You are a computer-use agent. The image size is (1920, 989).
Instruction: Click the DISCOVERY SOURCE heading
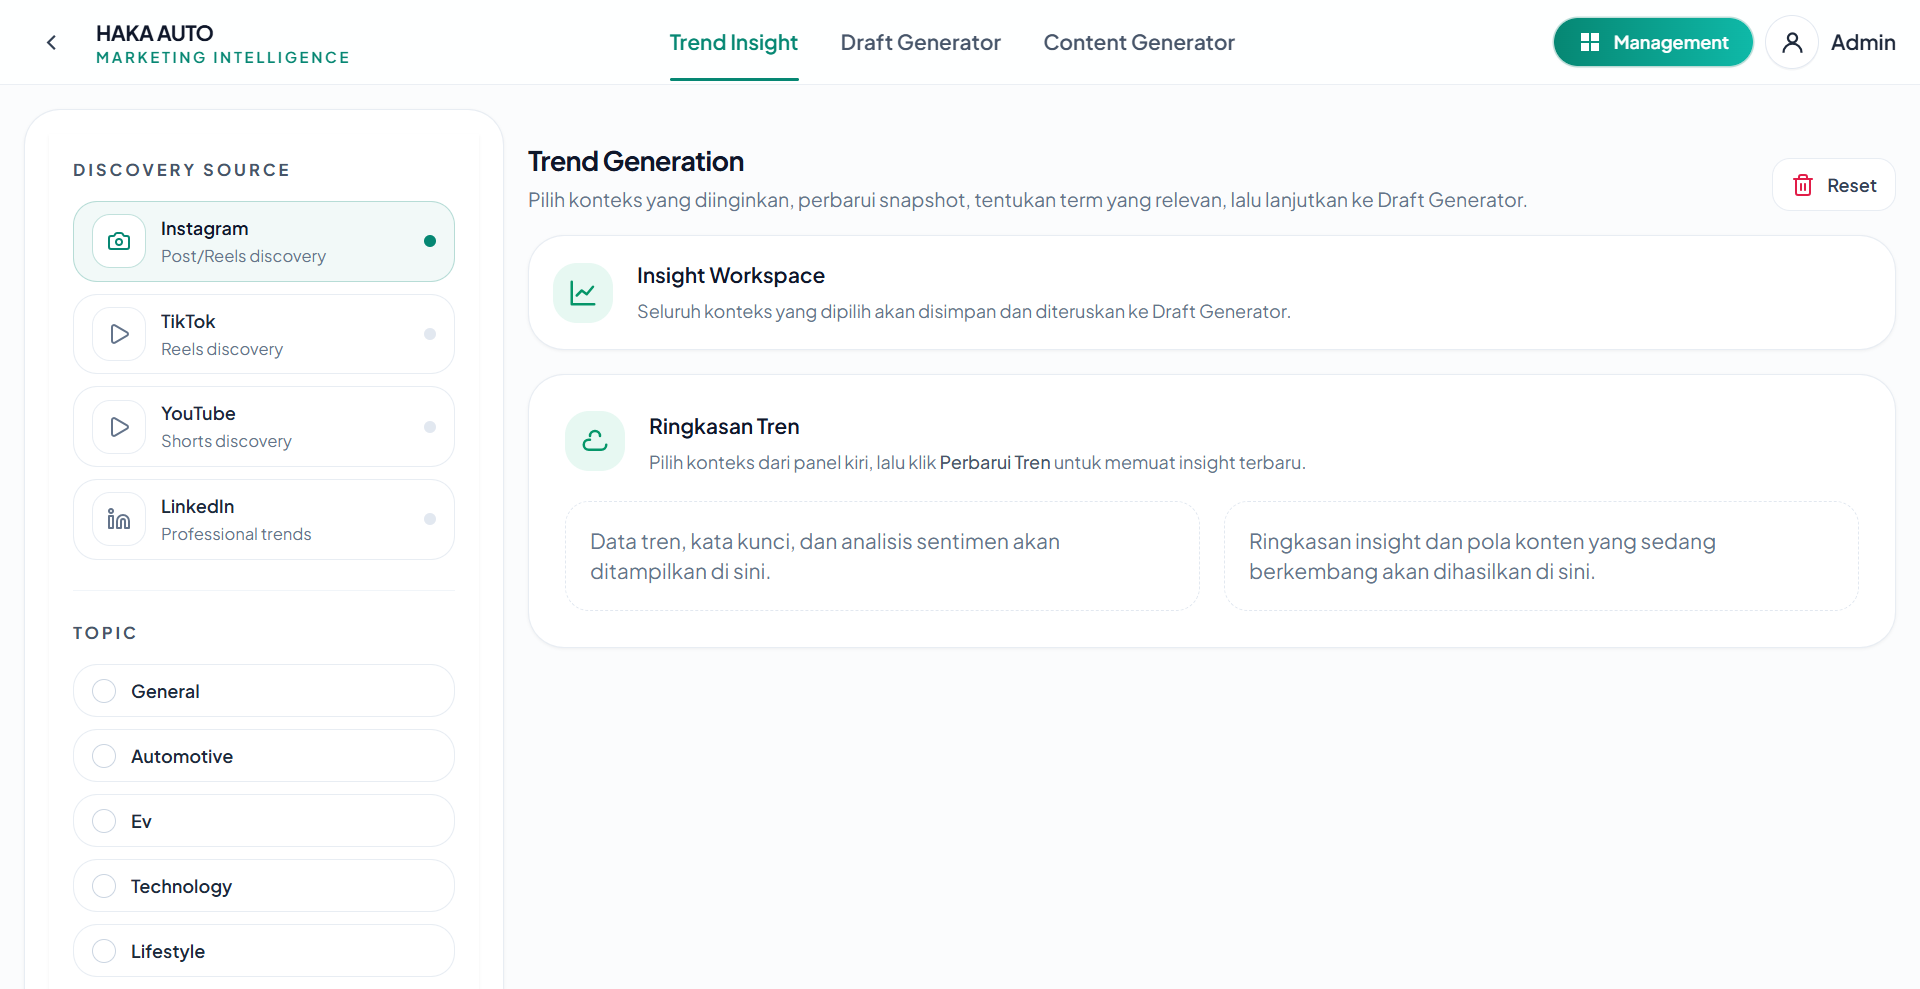[182, 170]
